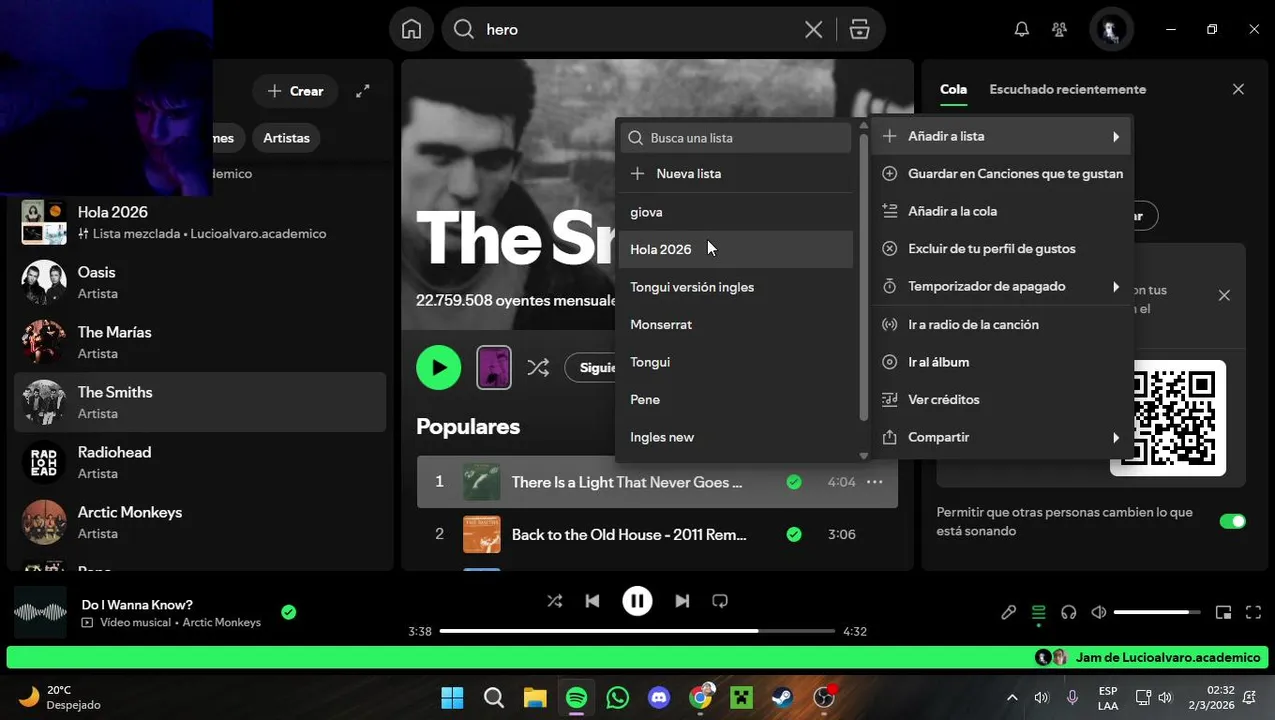1275x720 pixels.
Task: Enter full screen mode
Action: (1253, 613)
